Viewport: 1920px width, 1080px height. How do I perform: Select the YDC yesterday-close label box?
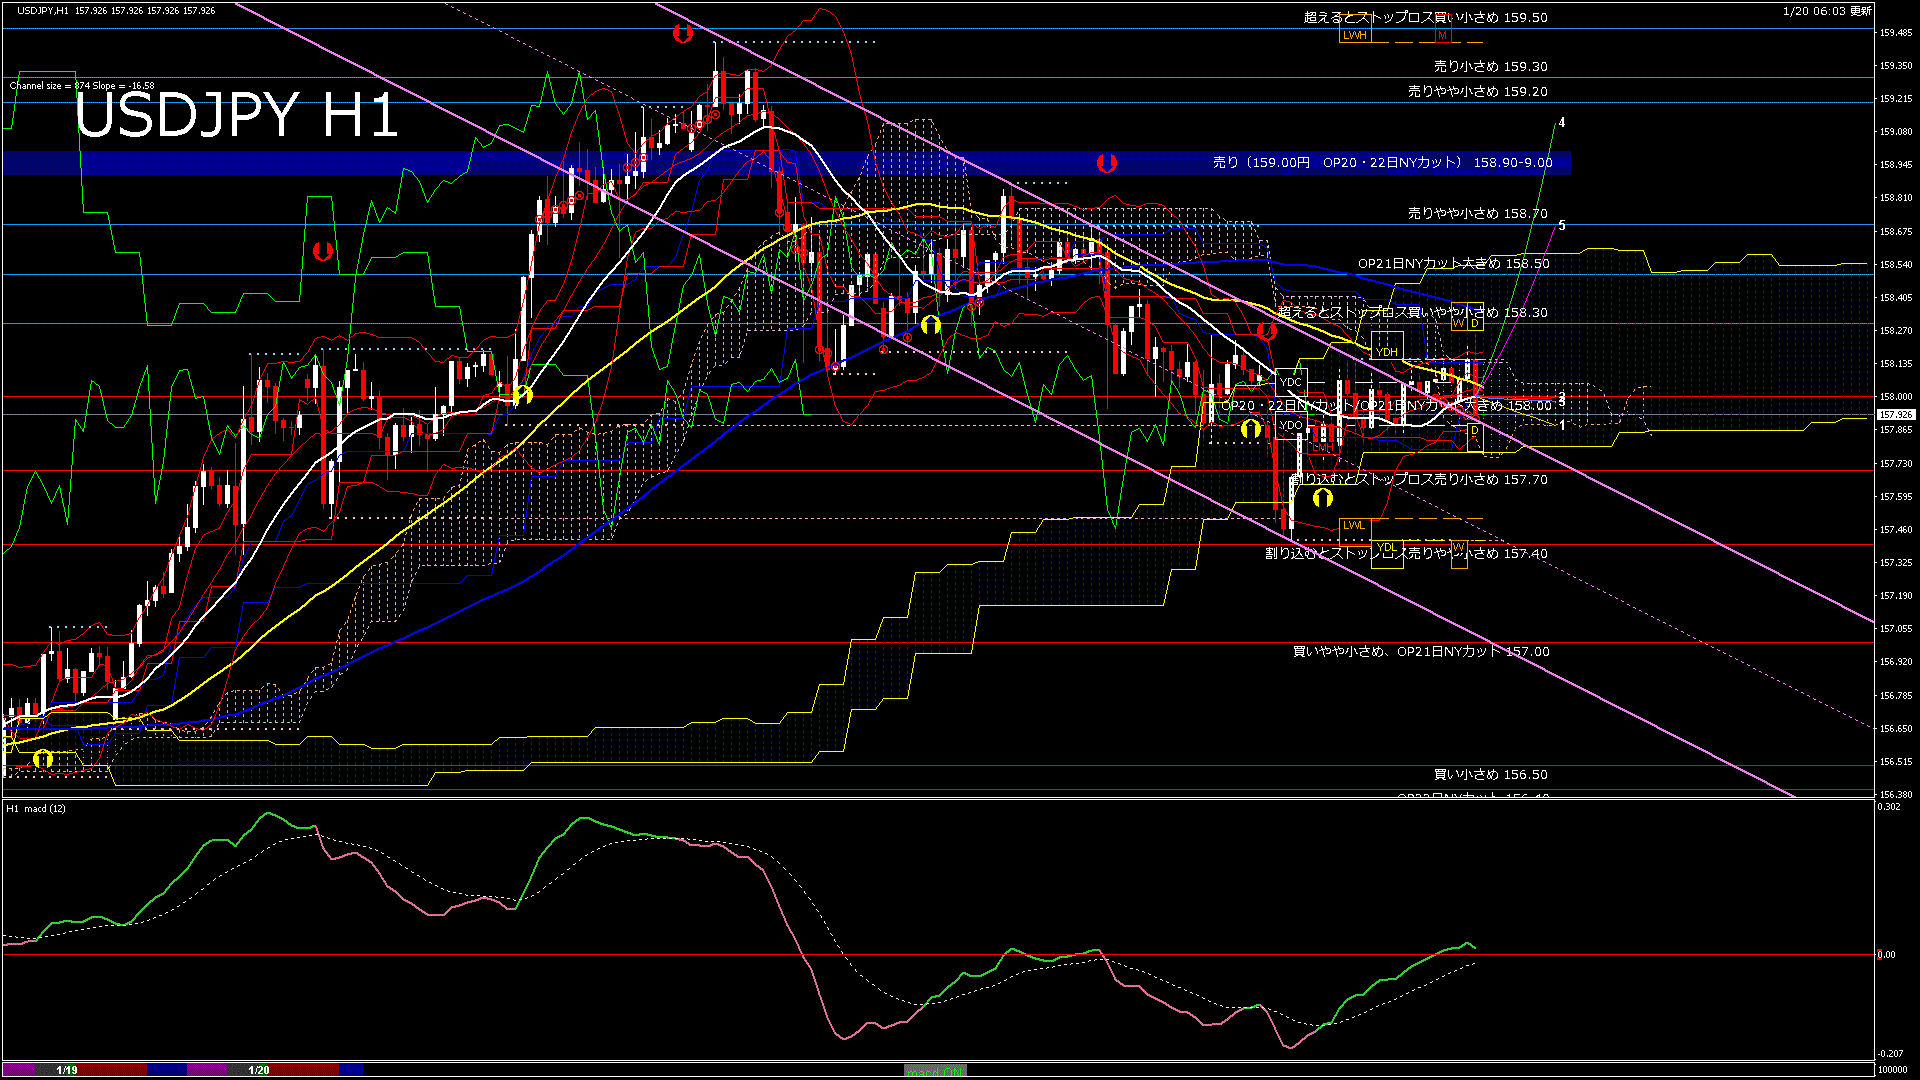click(1291, 382)
